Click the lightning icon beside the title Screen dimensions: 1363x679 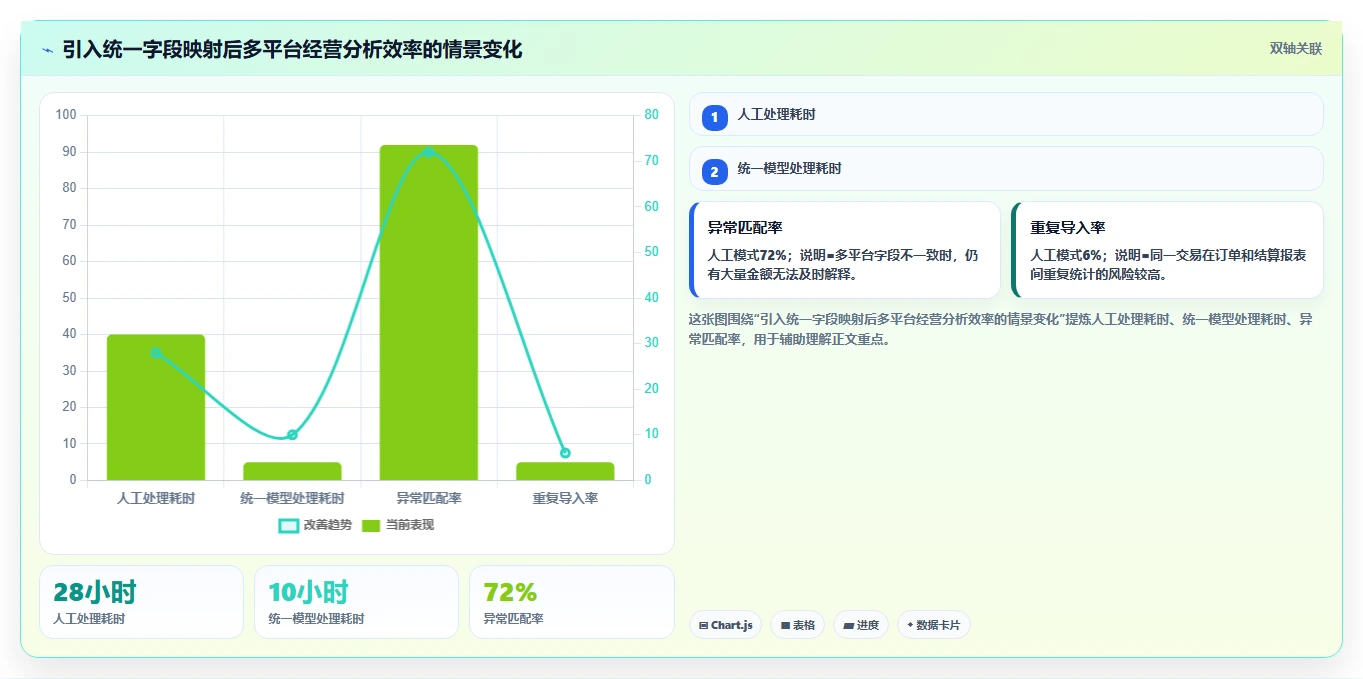[47, 50]
